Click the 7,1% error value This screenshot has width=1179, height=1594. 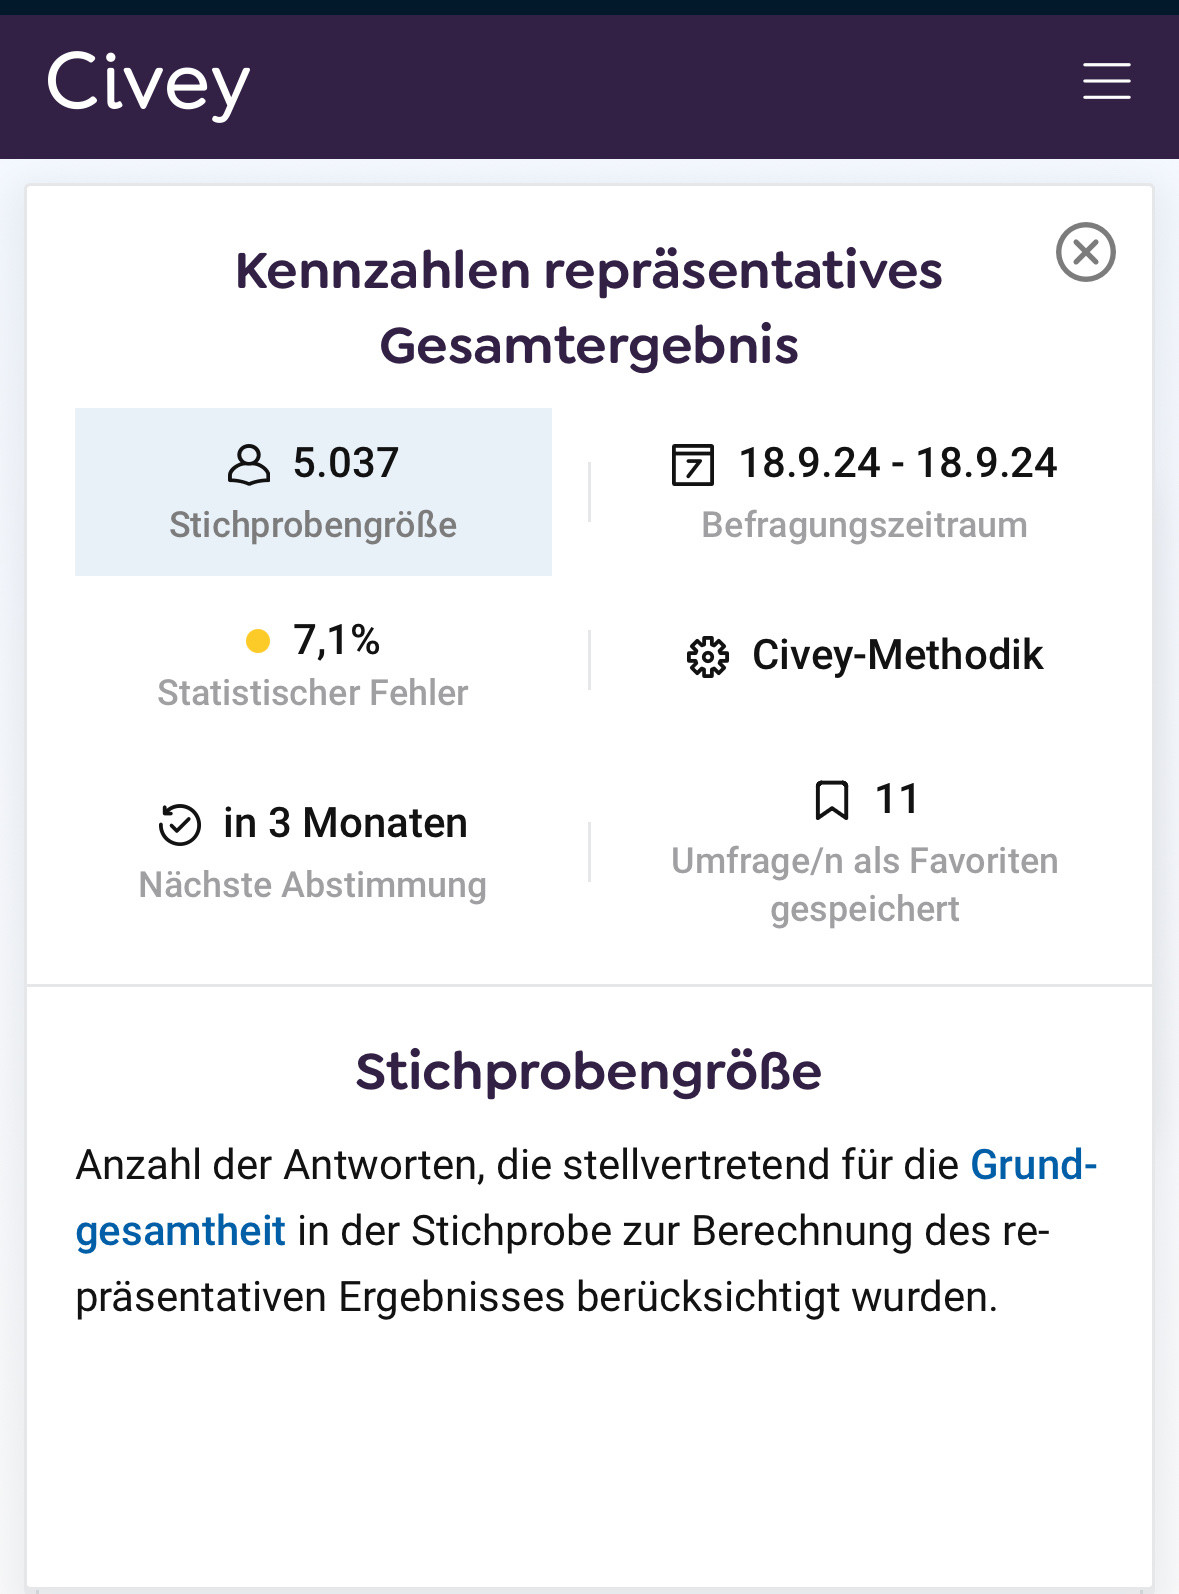point(336,640)
